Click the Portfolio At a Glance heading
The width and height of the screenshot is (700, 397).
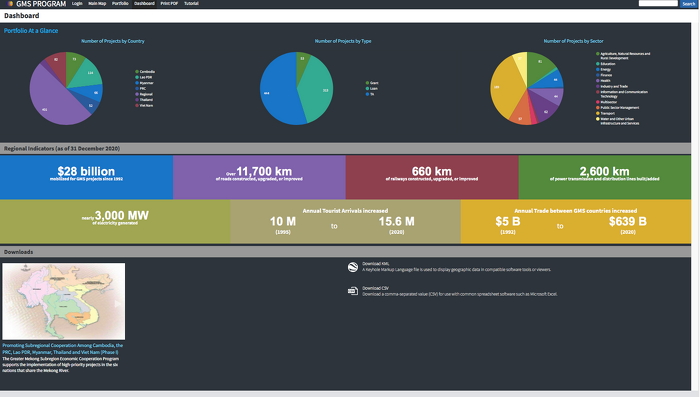pos(31,31)
